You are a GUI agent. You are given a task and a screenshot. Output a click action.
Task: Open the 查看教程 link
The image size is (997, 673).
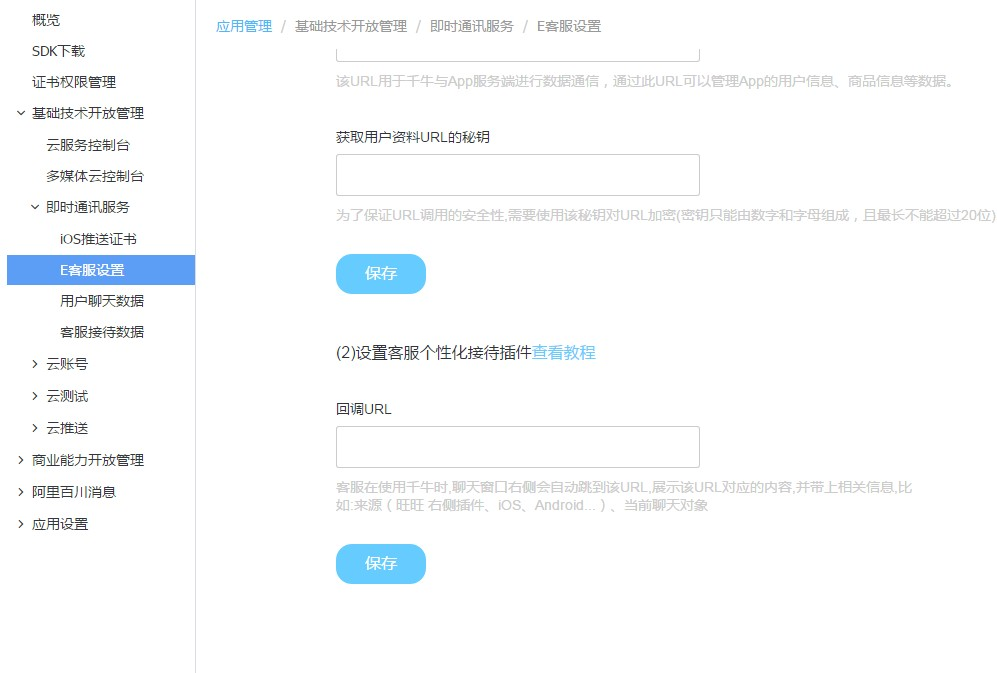[x=563, y=352]
